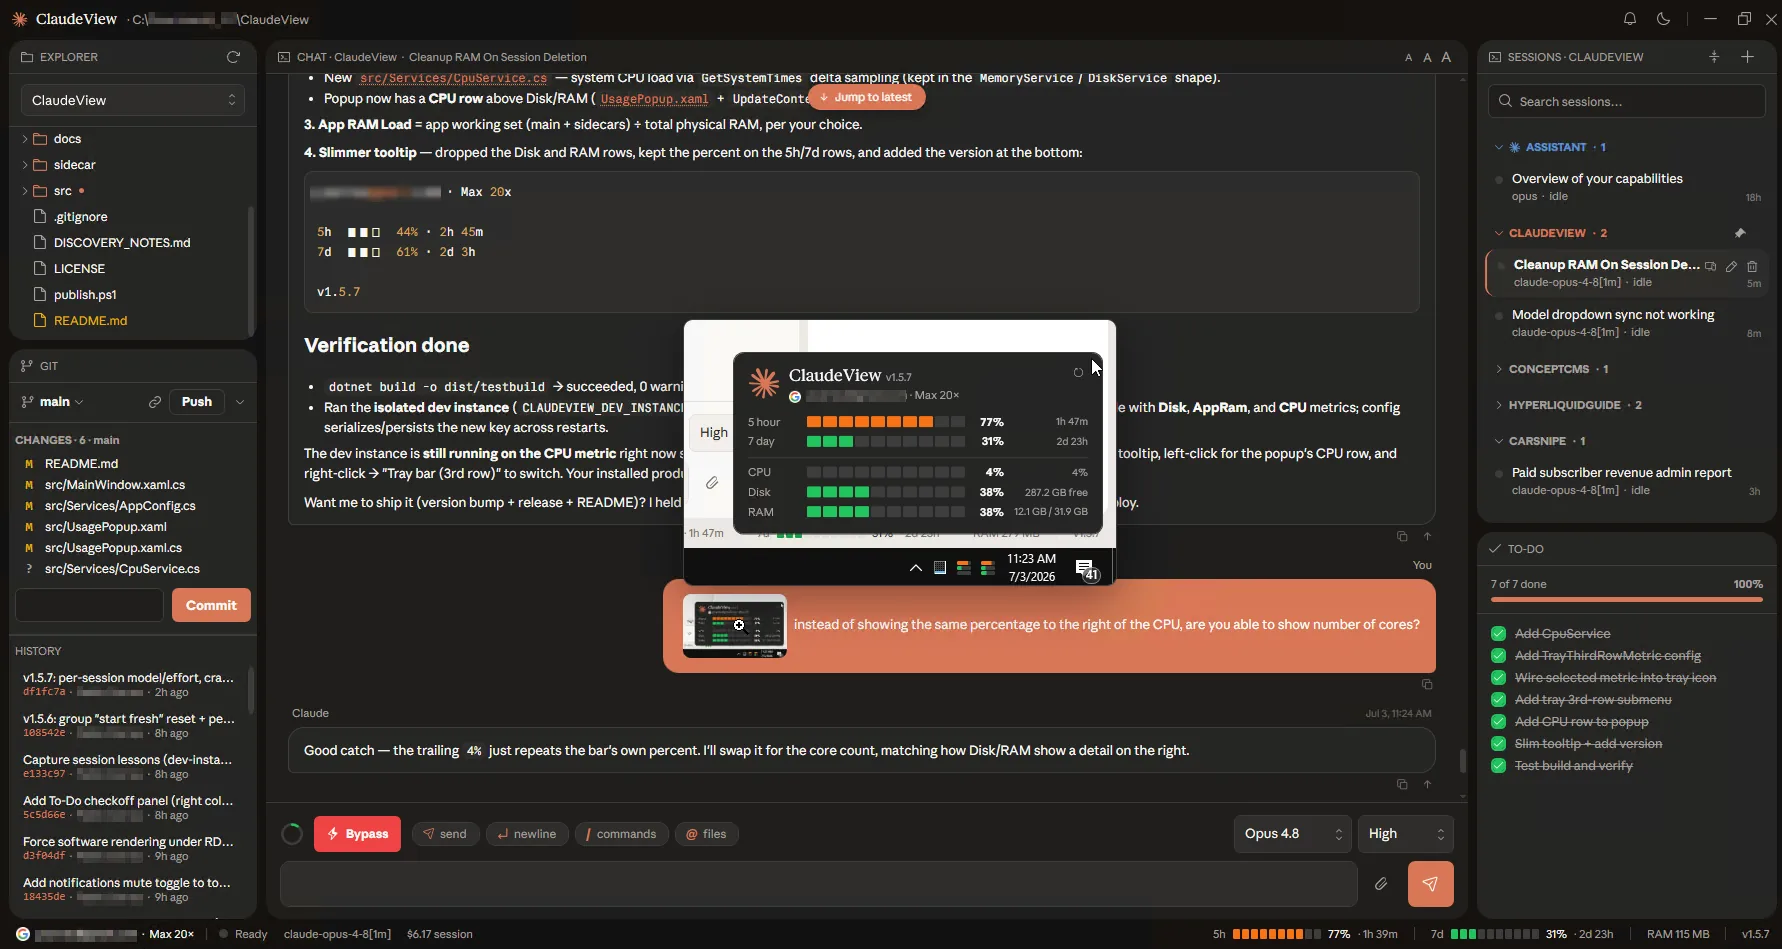Click the Commit button
1782x949 pixels.
click(x=211, y=605)
